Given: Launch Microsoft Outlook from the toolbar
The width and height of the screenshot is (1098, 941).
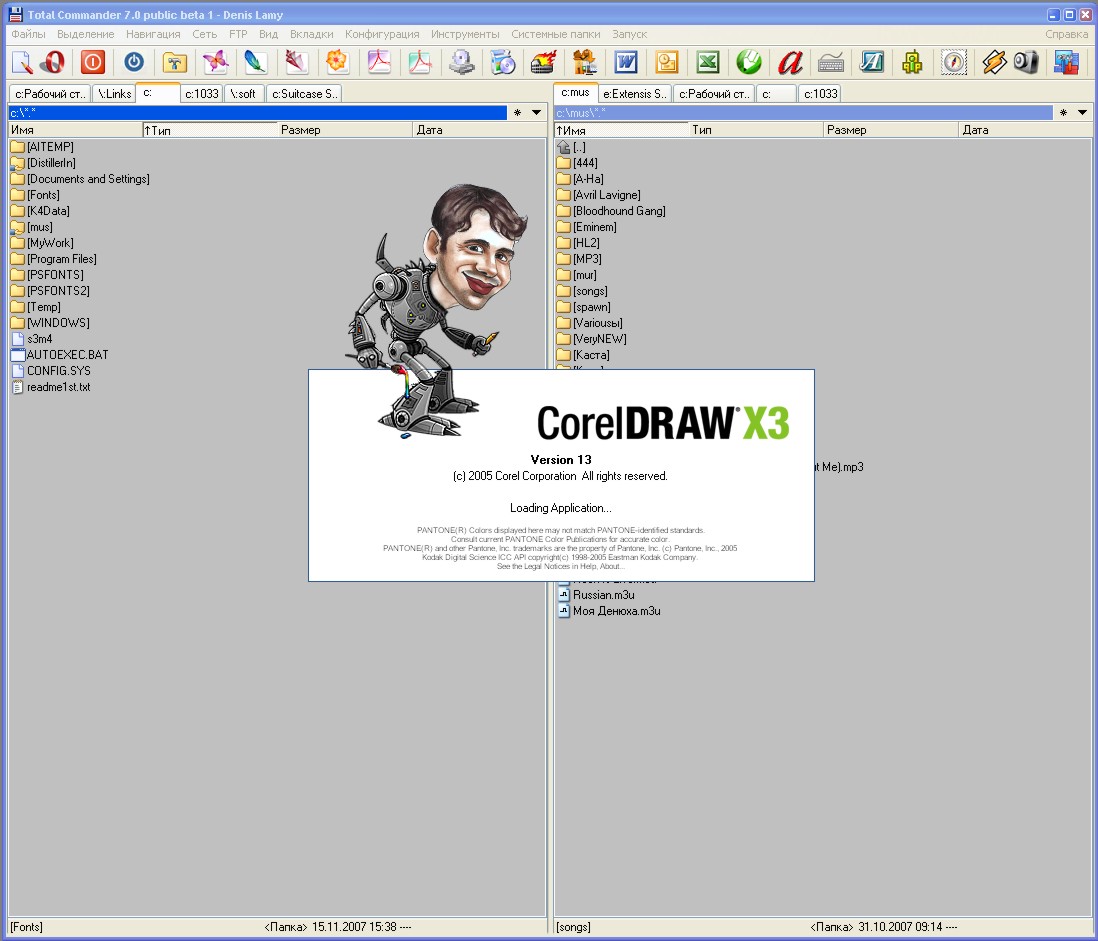Looking at the screenshot, I should 666,62.
